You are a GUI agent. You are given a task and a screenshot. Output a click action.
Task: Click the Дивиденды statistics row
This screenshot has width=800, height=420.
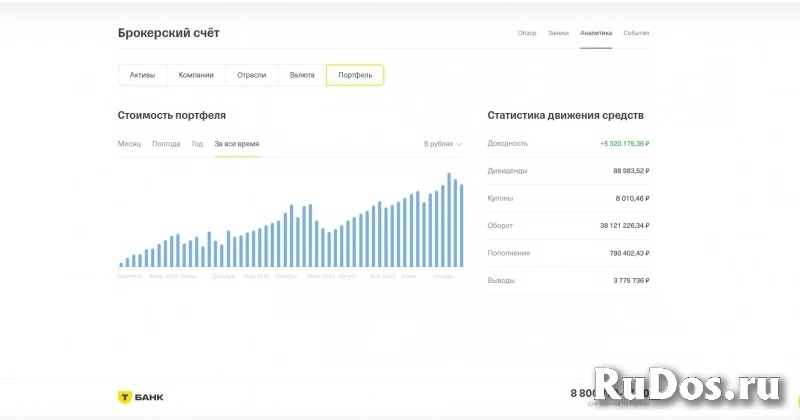(568, 171)
